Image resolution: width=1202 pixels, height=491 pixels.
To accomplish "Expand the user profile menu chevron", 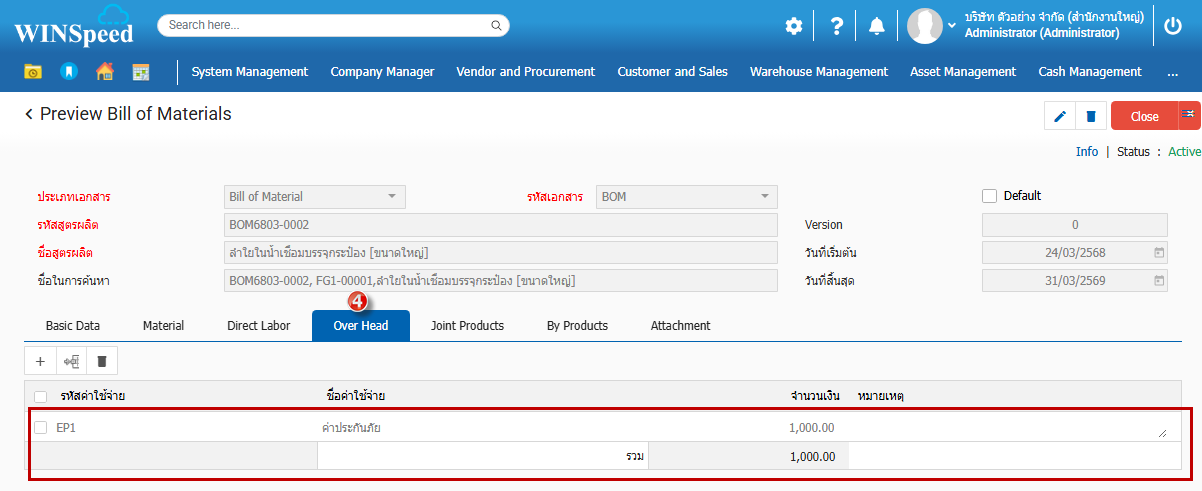I will [x=952, y=25].
